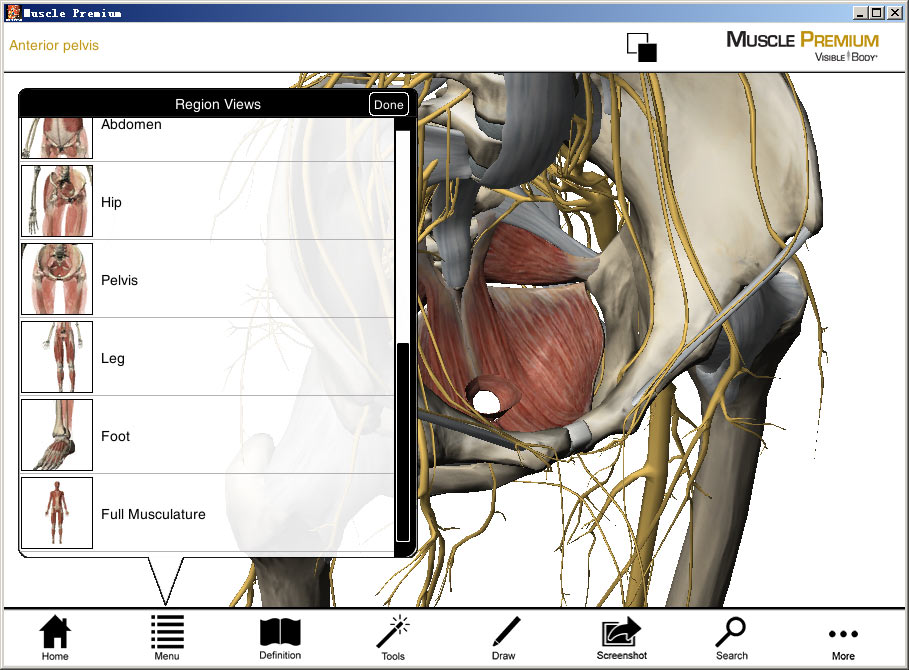Open the Definition book icon
909x670 pixels.
[x=280, y=638]
